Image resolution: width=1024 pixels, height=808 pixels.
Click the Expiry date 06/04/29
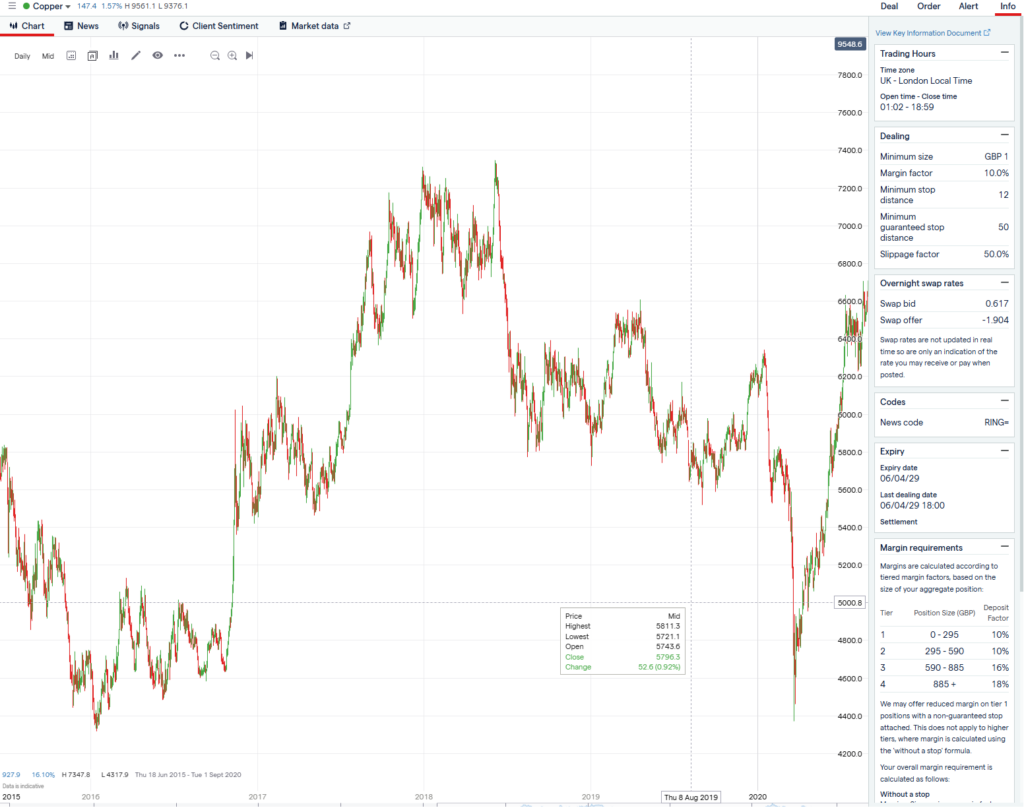899,478
